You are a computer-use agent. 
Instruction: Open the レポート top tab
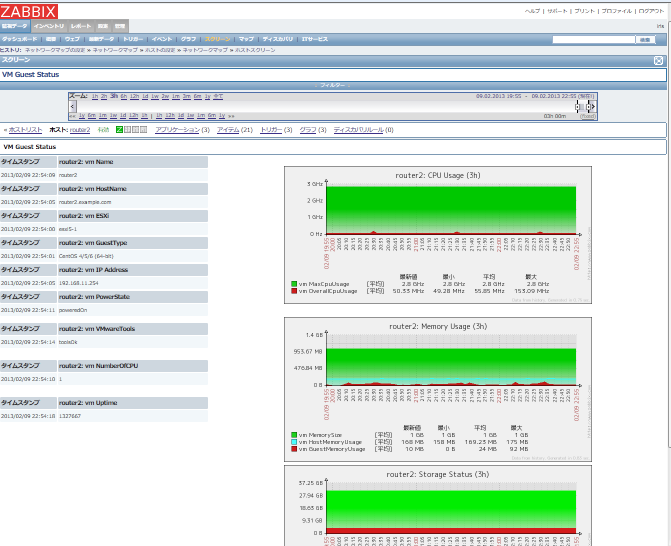coord(81,26)
